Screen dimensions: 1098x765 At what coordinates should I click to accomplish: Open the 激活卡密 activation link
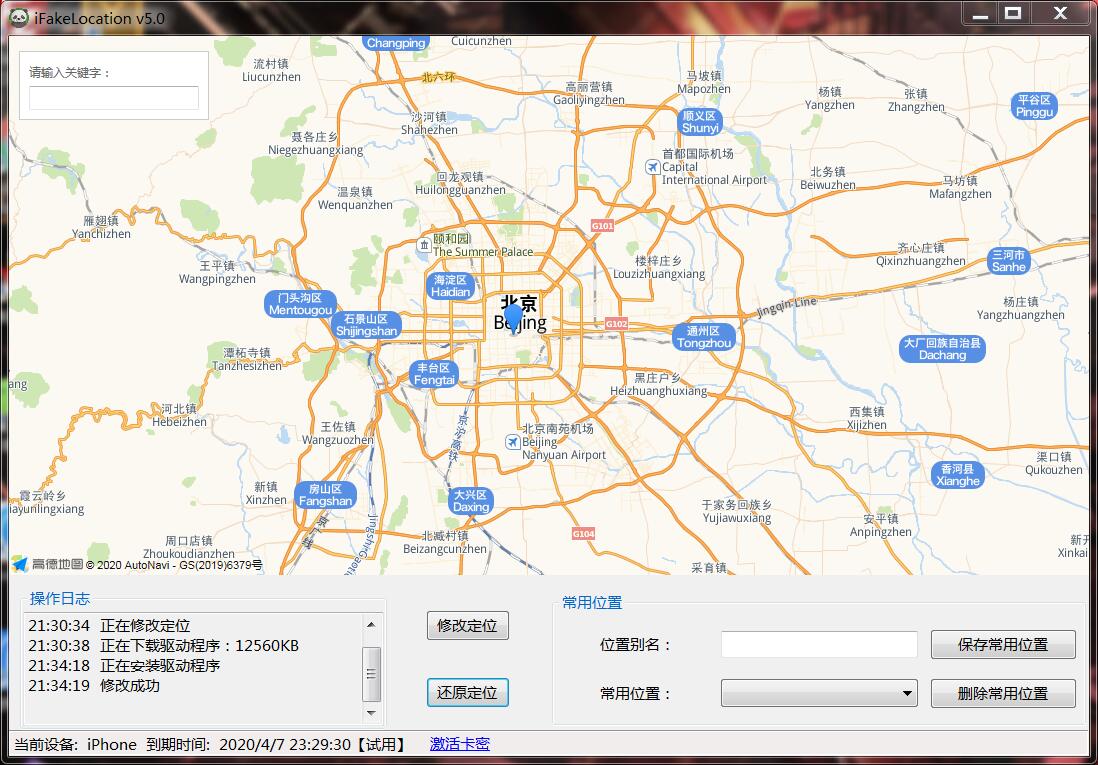pyautogui.click(x=459, y=744)
